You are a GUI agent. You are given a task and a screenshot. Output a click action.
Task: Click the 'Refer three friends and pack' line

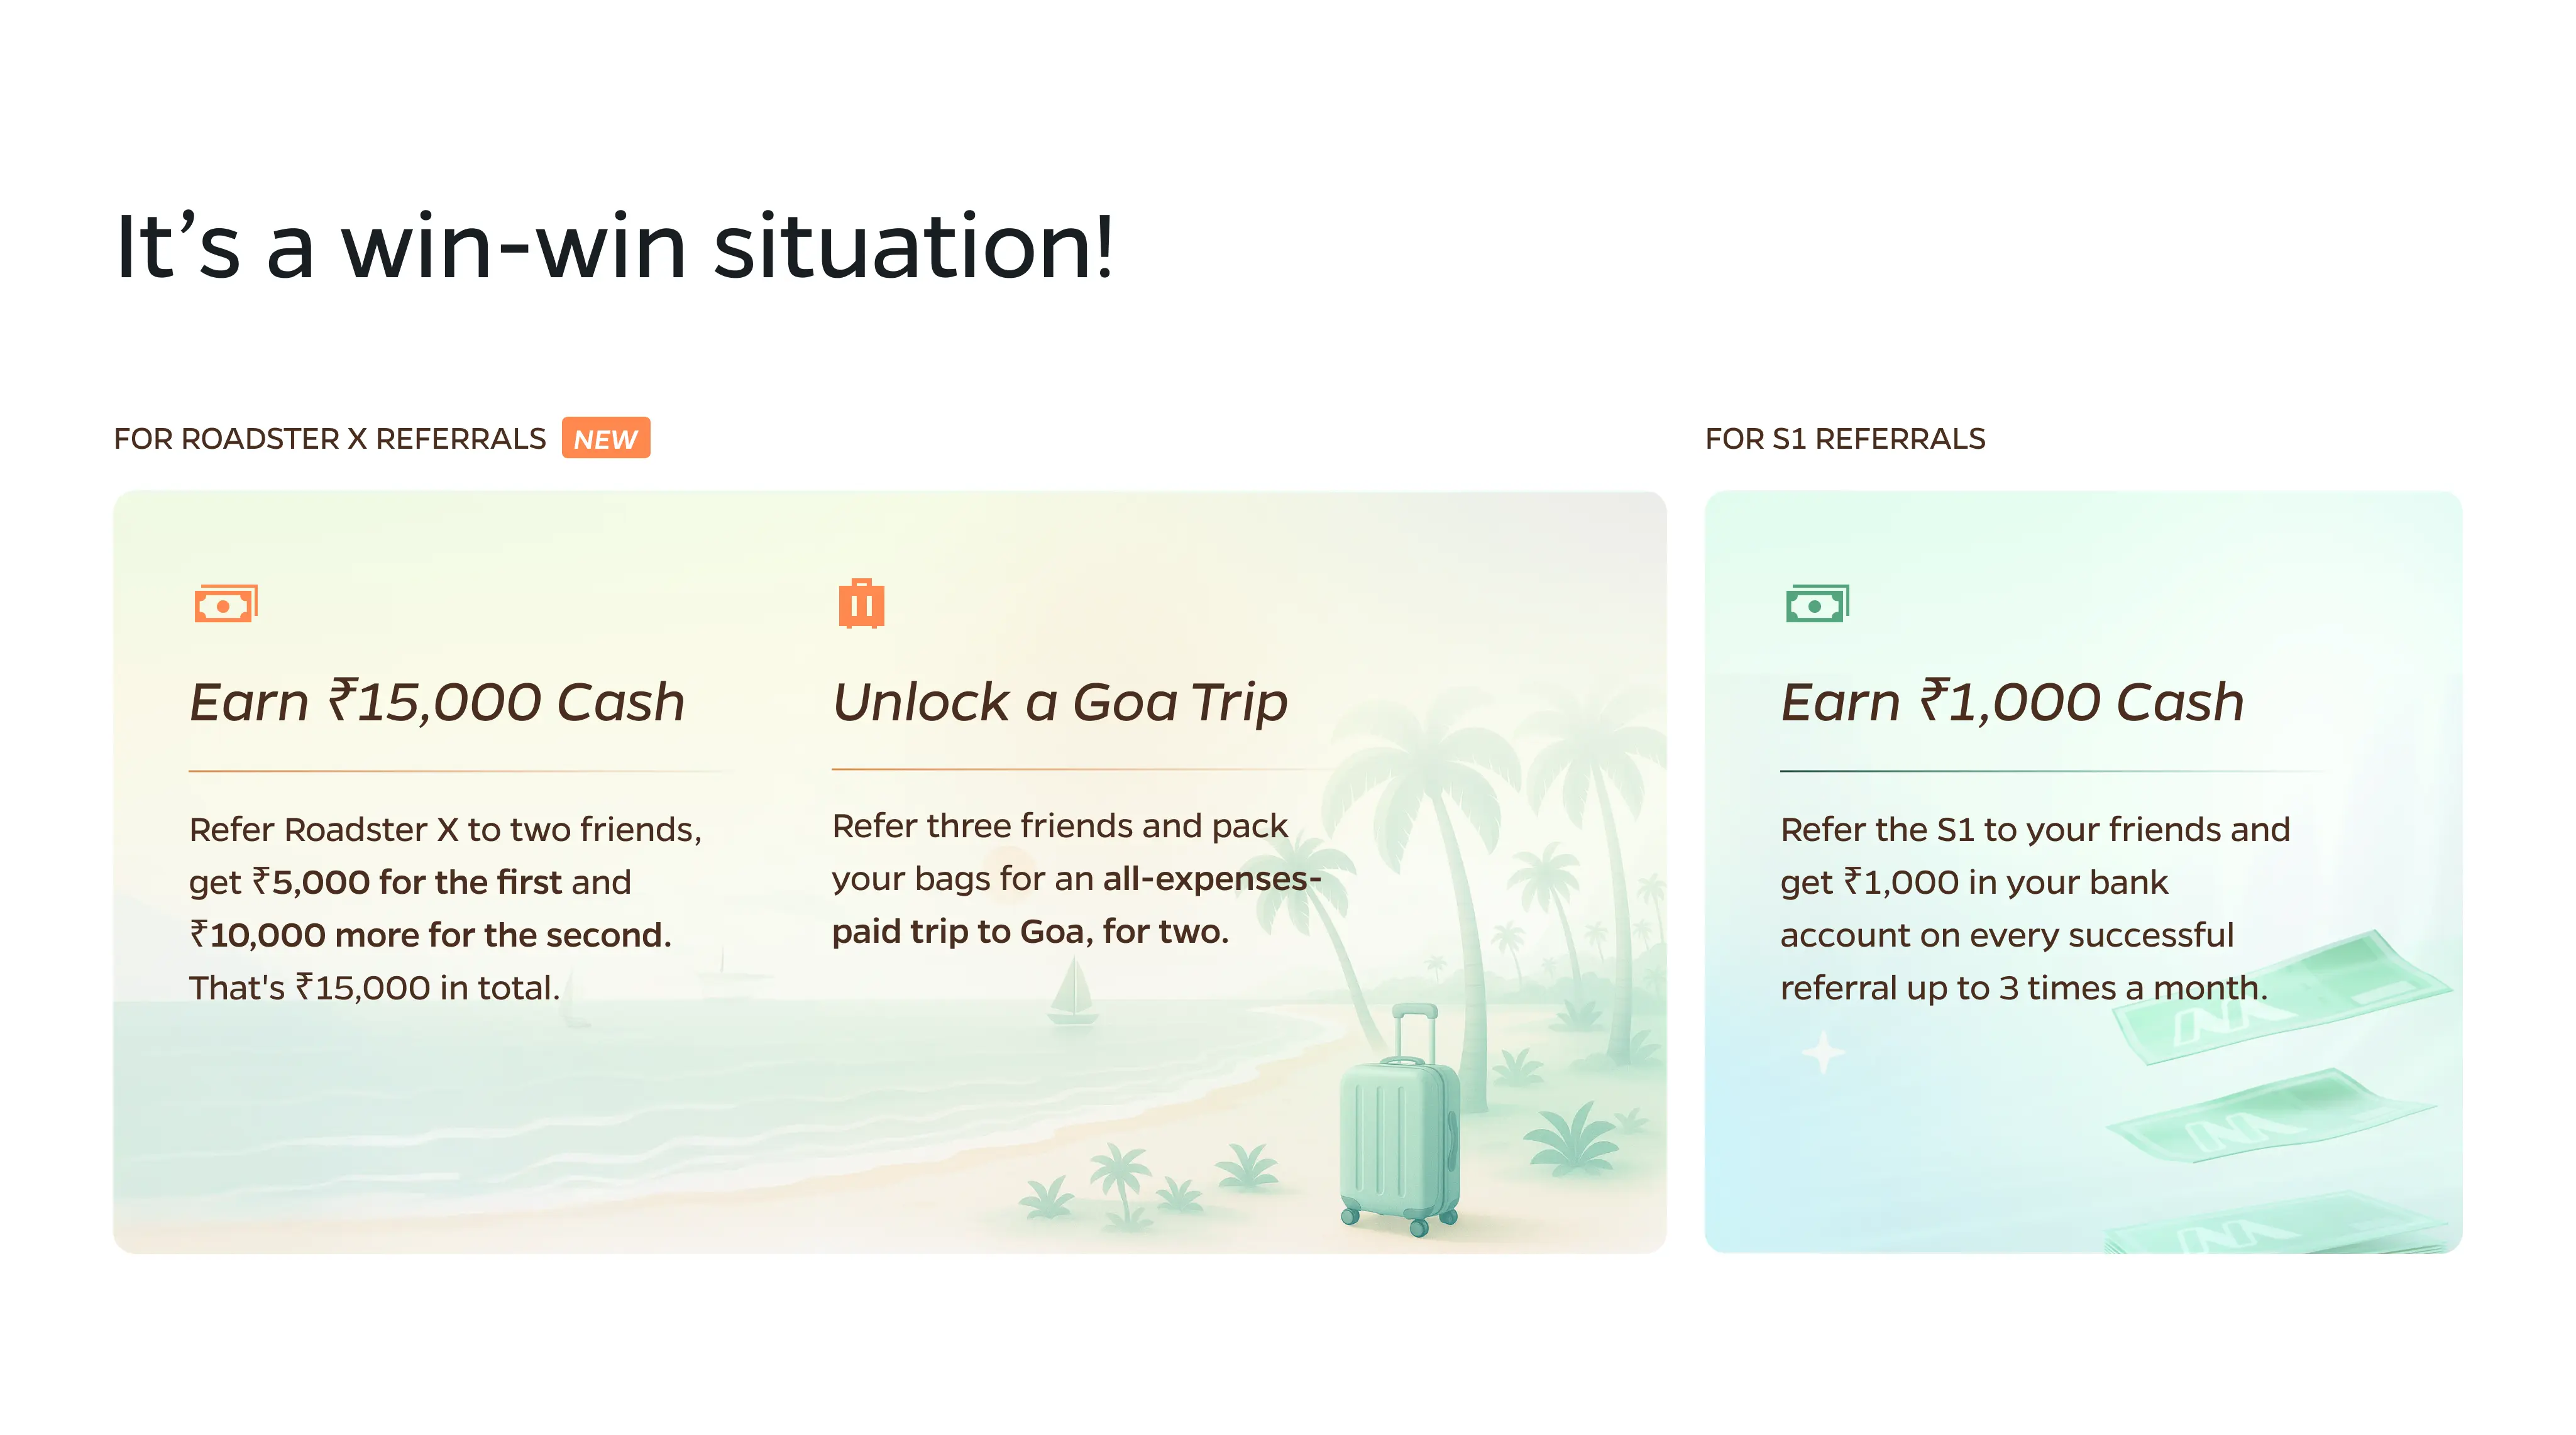pyautogui.click(x=1060, y=826)
